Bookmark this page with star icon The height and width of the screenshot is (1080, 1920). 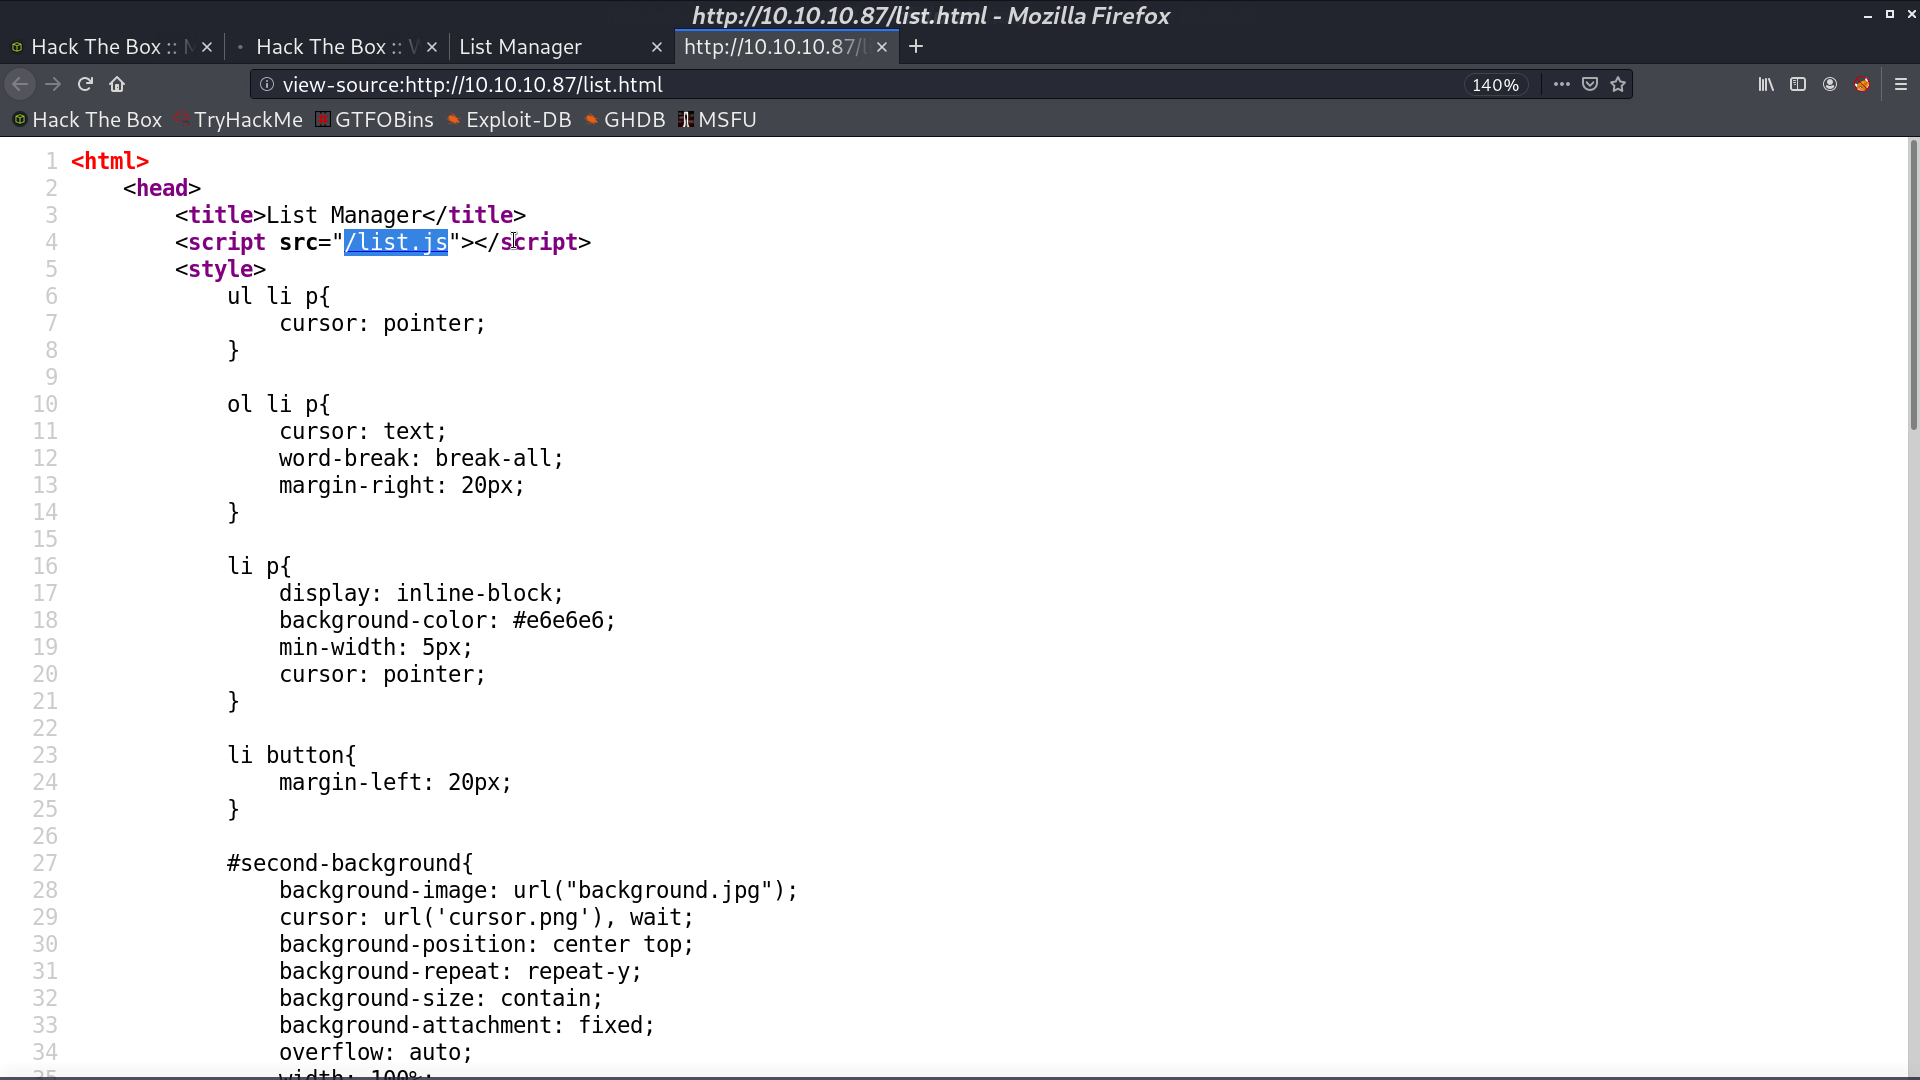(1618, 85)
